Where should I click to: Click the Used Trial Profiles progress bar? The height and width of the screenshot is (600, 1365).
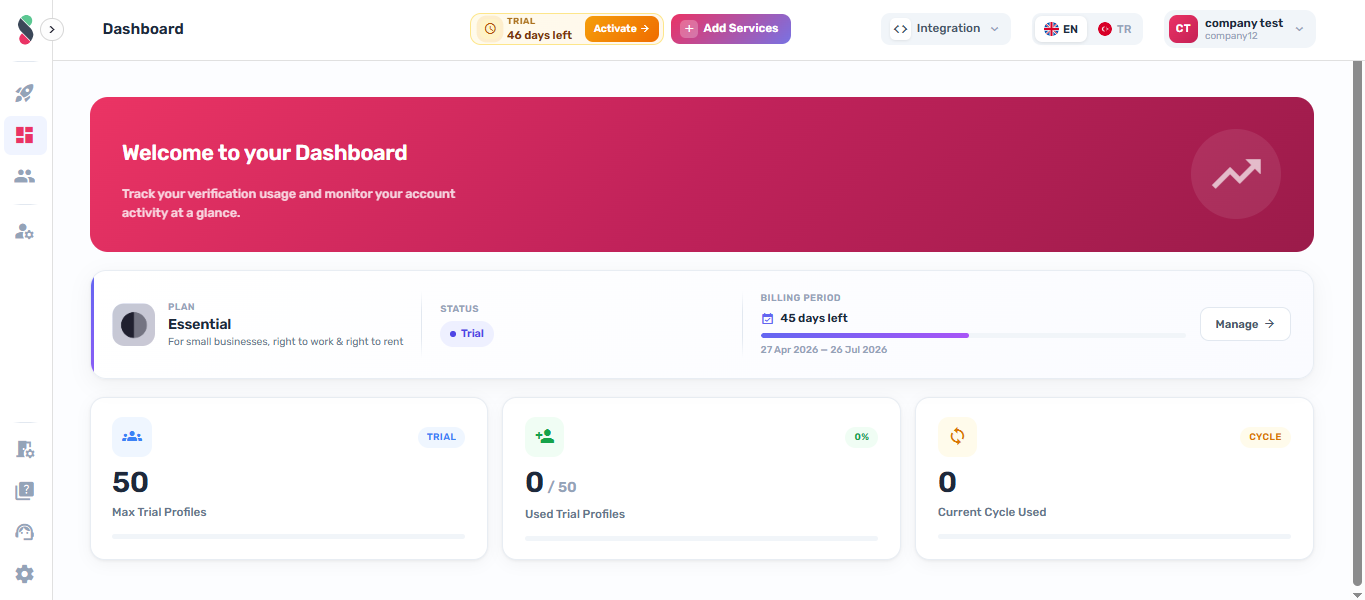click(x=701, y=538)
